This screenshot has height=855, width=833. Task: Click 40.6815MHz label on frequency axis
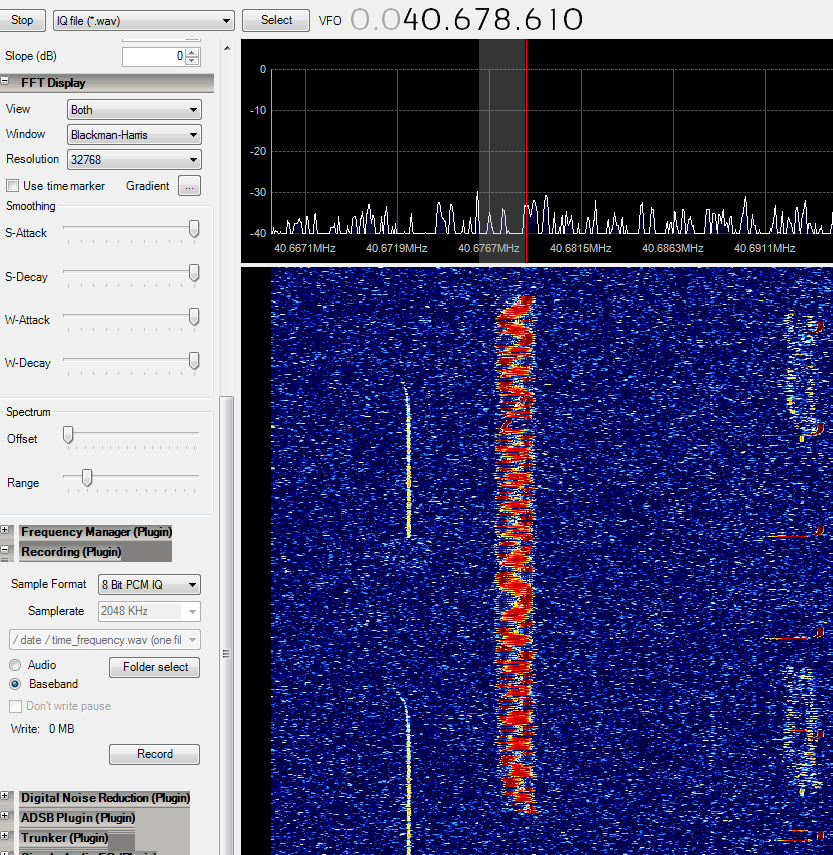click(580, 248)
